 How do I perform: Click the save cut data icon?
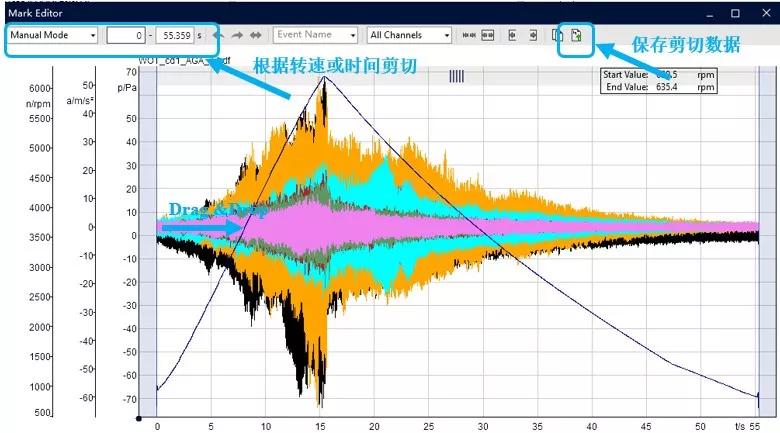[x=577, y=36]
